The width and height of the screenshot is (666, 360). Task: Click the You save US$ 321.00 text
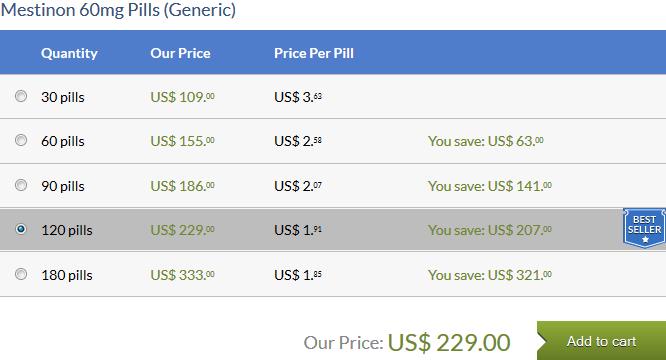[490, 275]
